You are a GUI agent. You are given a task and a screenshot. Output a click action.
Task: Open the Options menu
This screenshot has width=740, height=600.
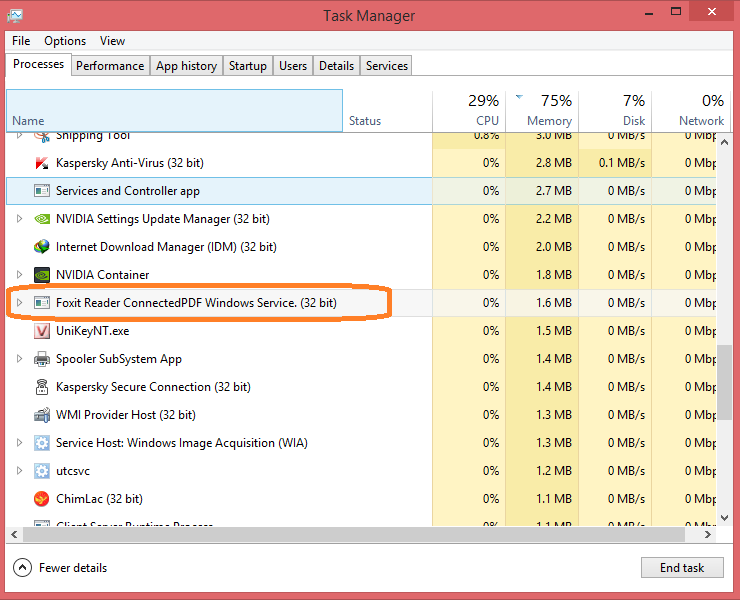[65, 41]
